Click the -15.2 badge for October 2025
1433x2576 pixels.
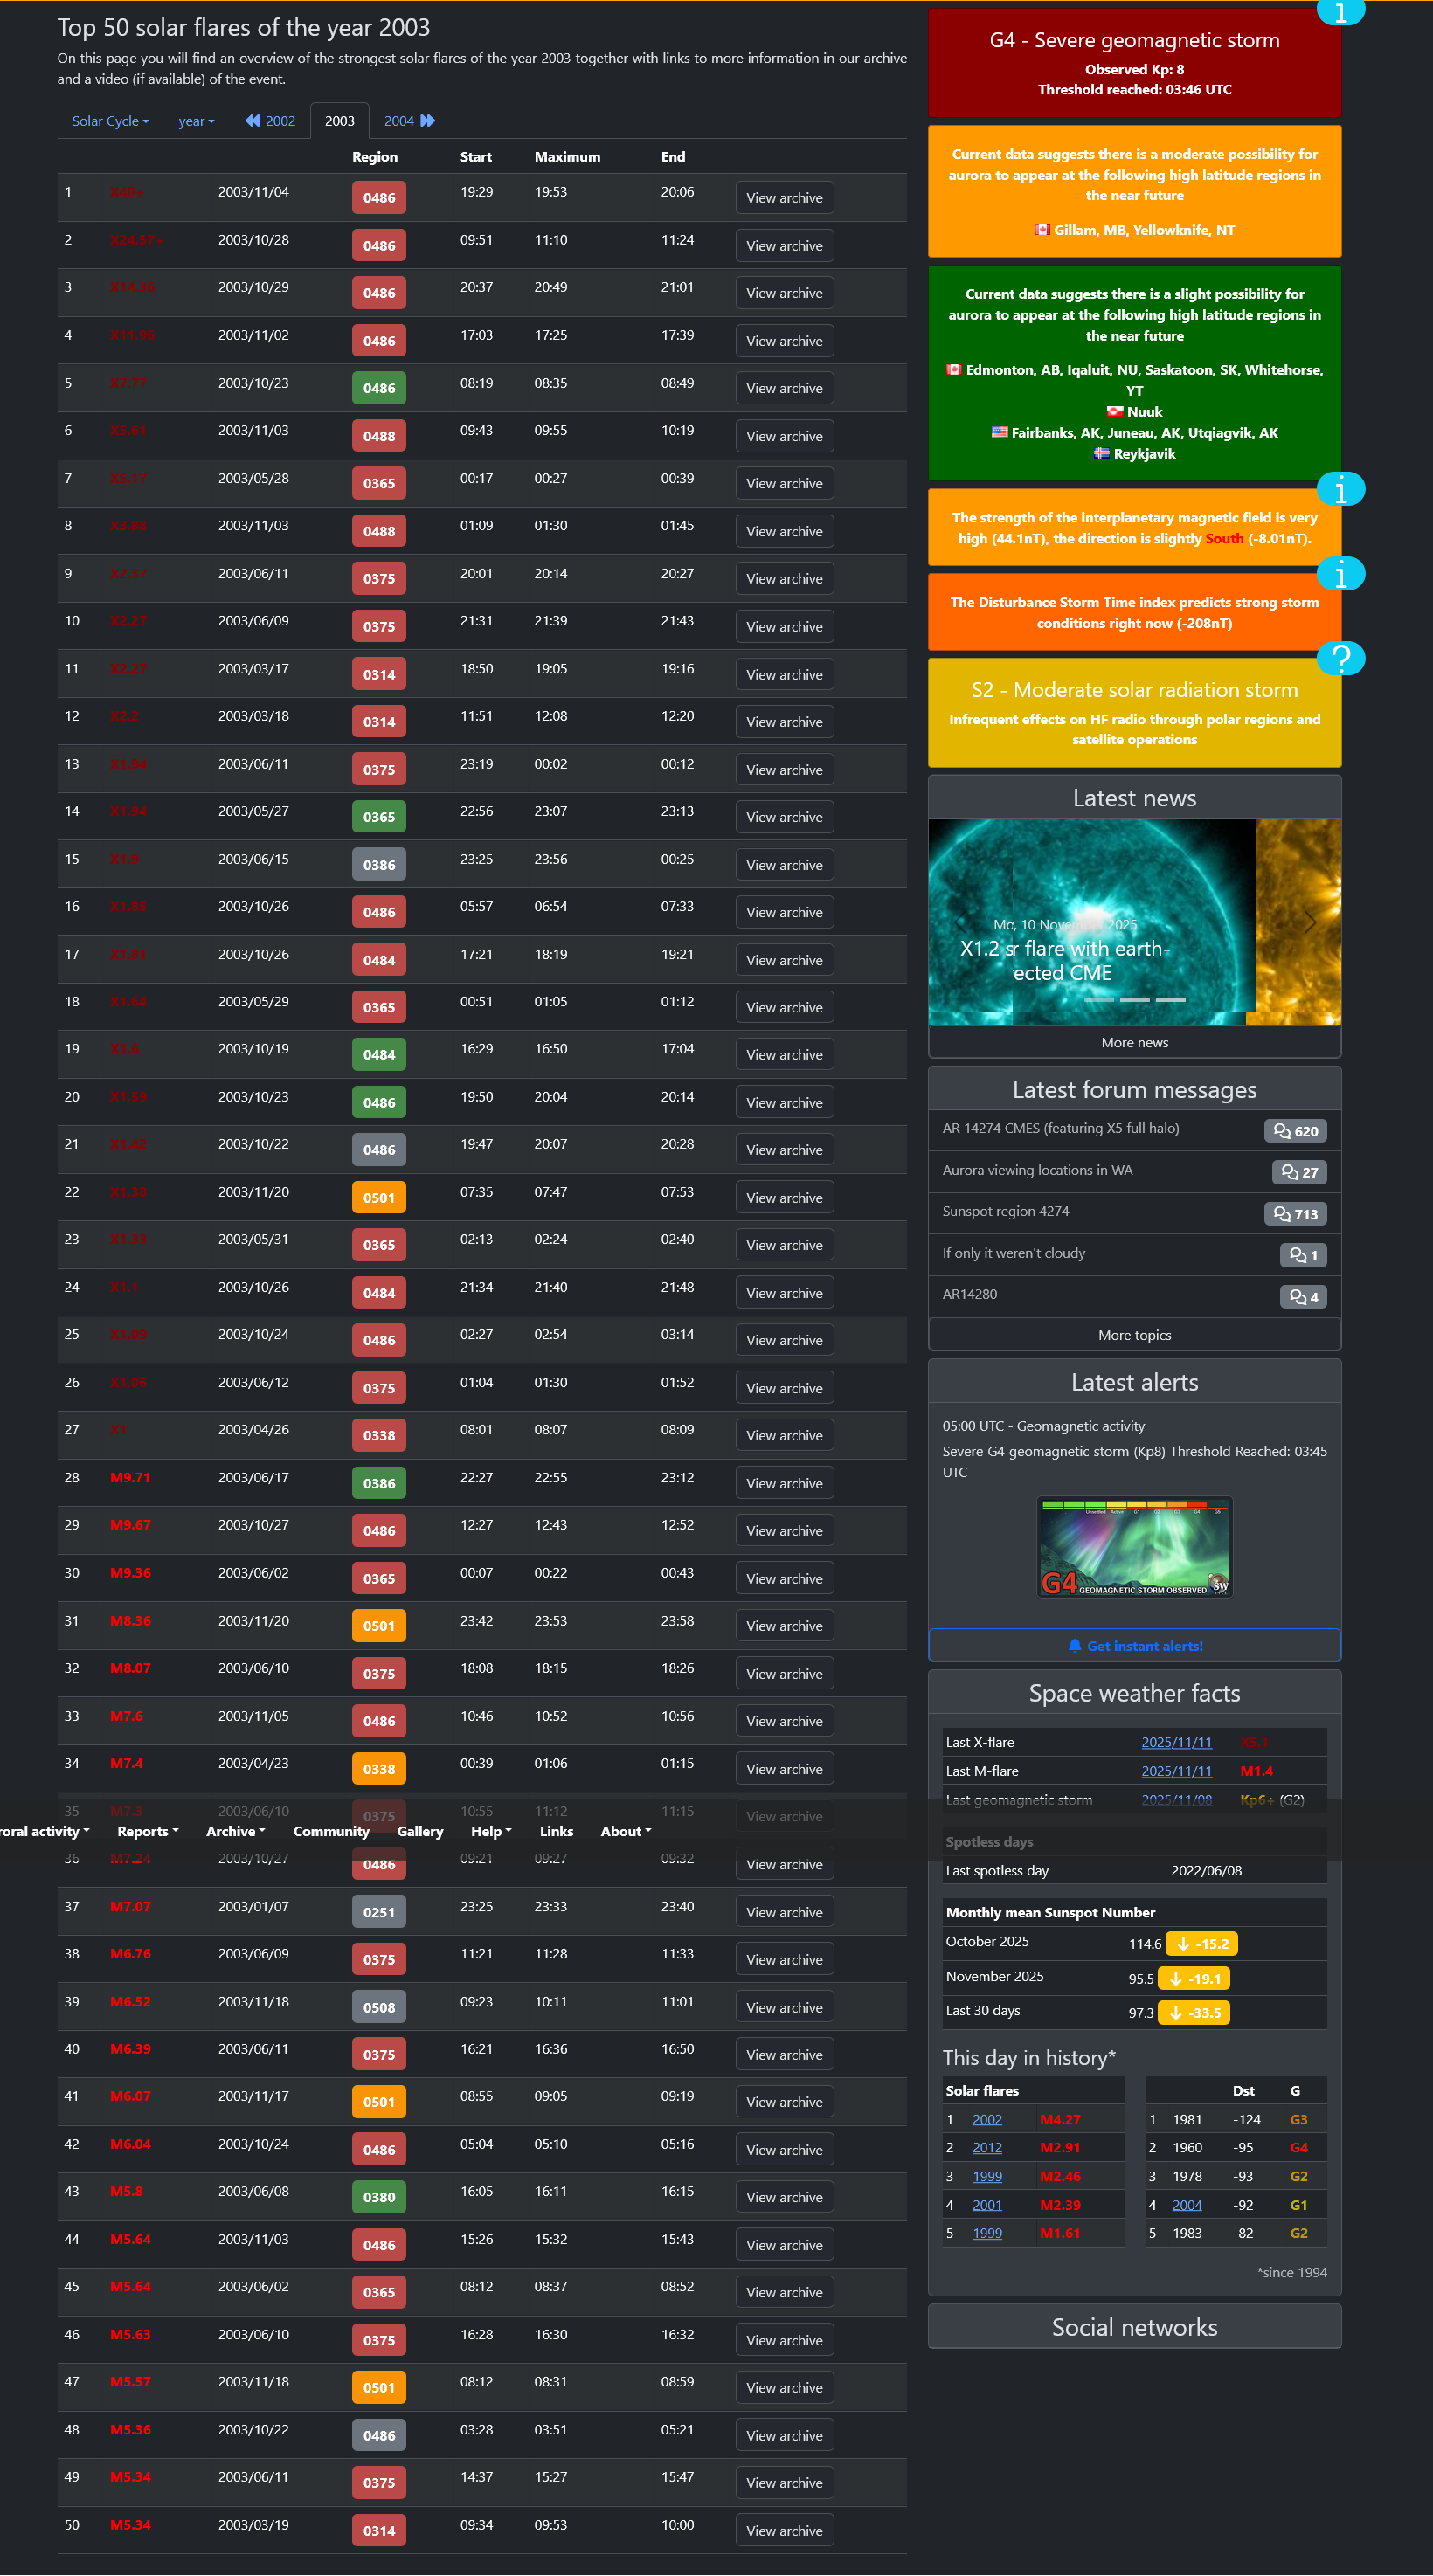pyautogui.click(x=1202, y=1943)
